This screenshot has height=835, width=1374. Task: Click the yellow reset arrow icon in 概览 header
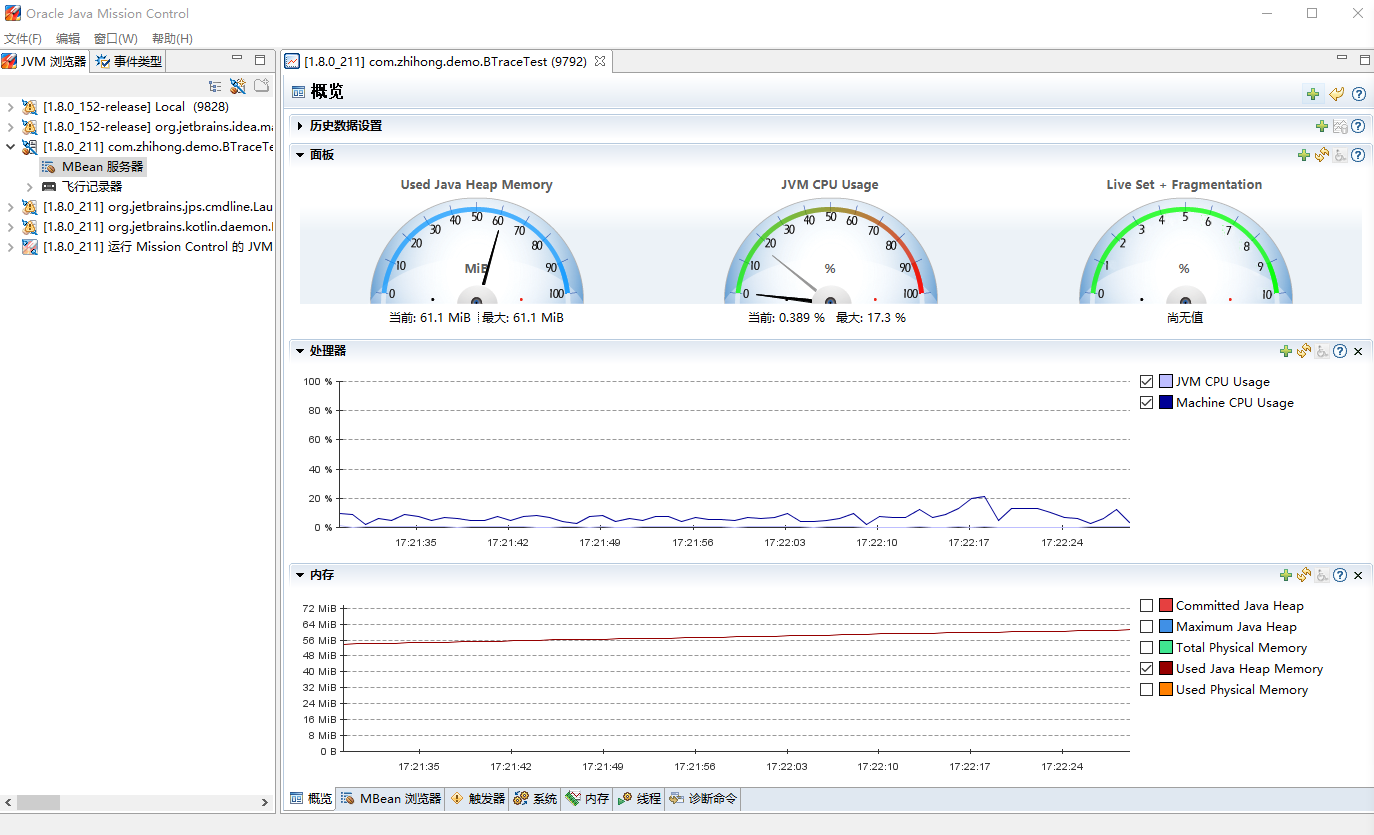point(1337,94)
